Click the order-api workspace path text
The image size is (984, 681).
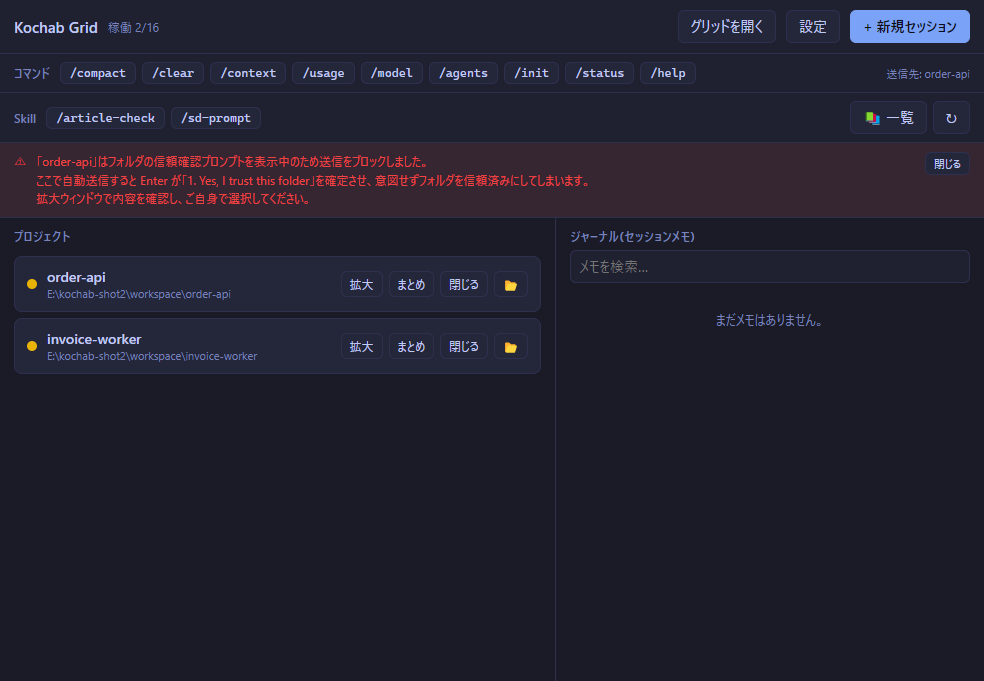click(139, 294)
